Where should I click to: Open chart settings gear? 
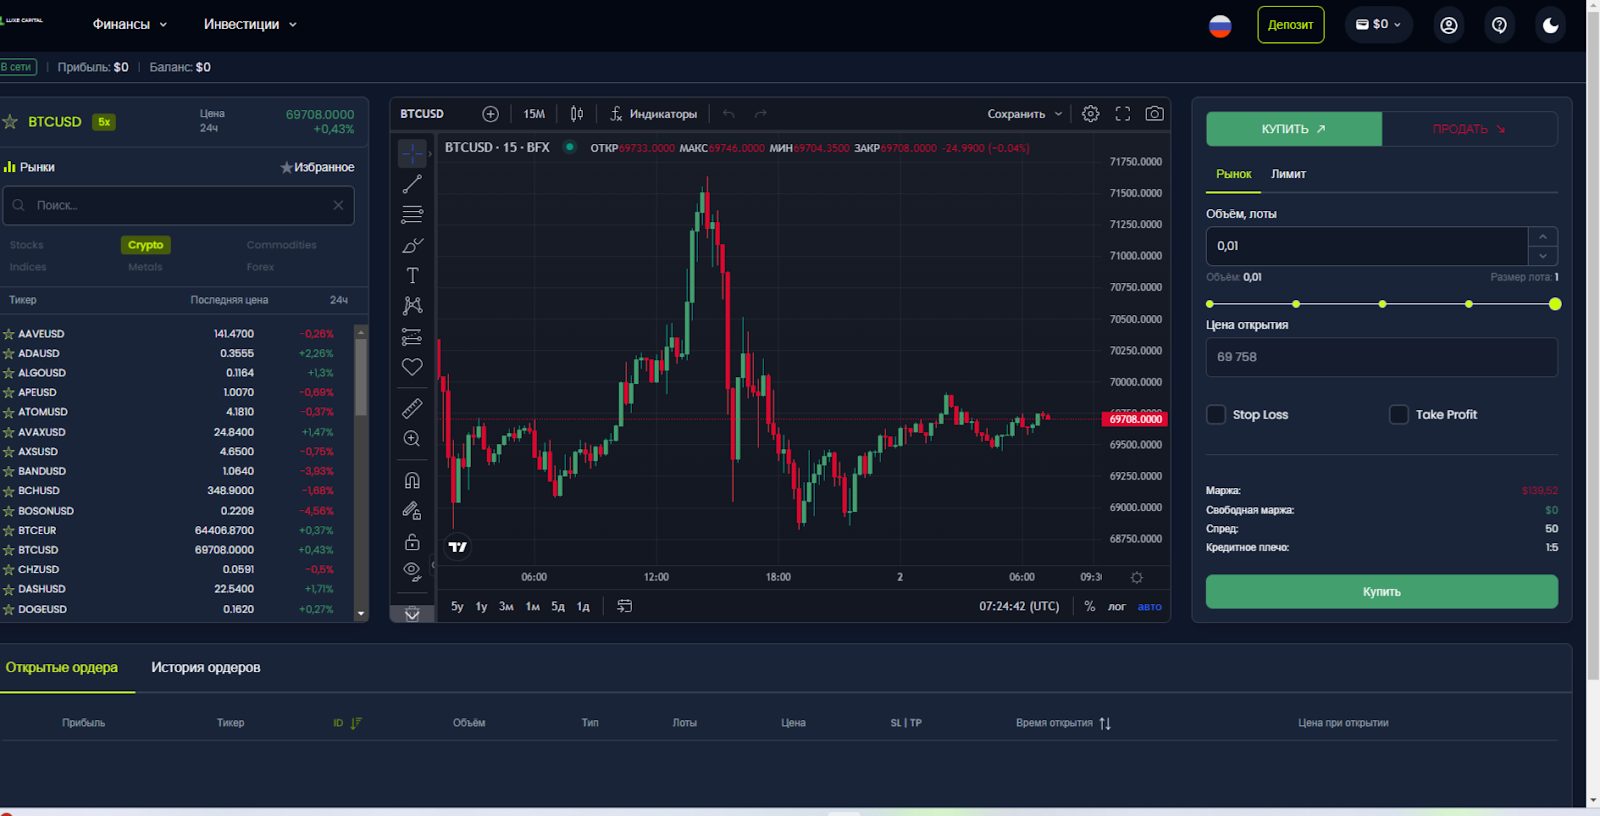1091,114
